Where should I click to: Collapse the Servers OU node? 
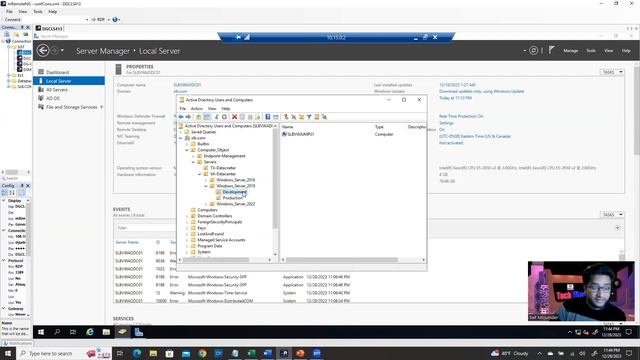(193, 162)
